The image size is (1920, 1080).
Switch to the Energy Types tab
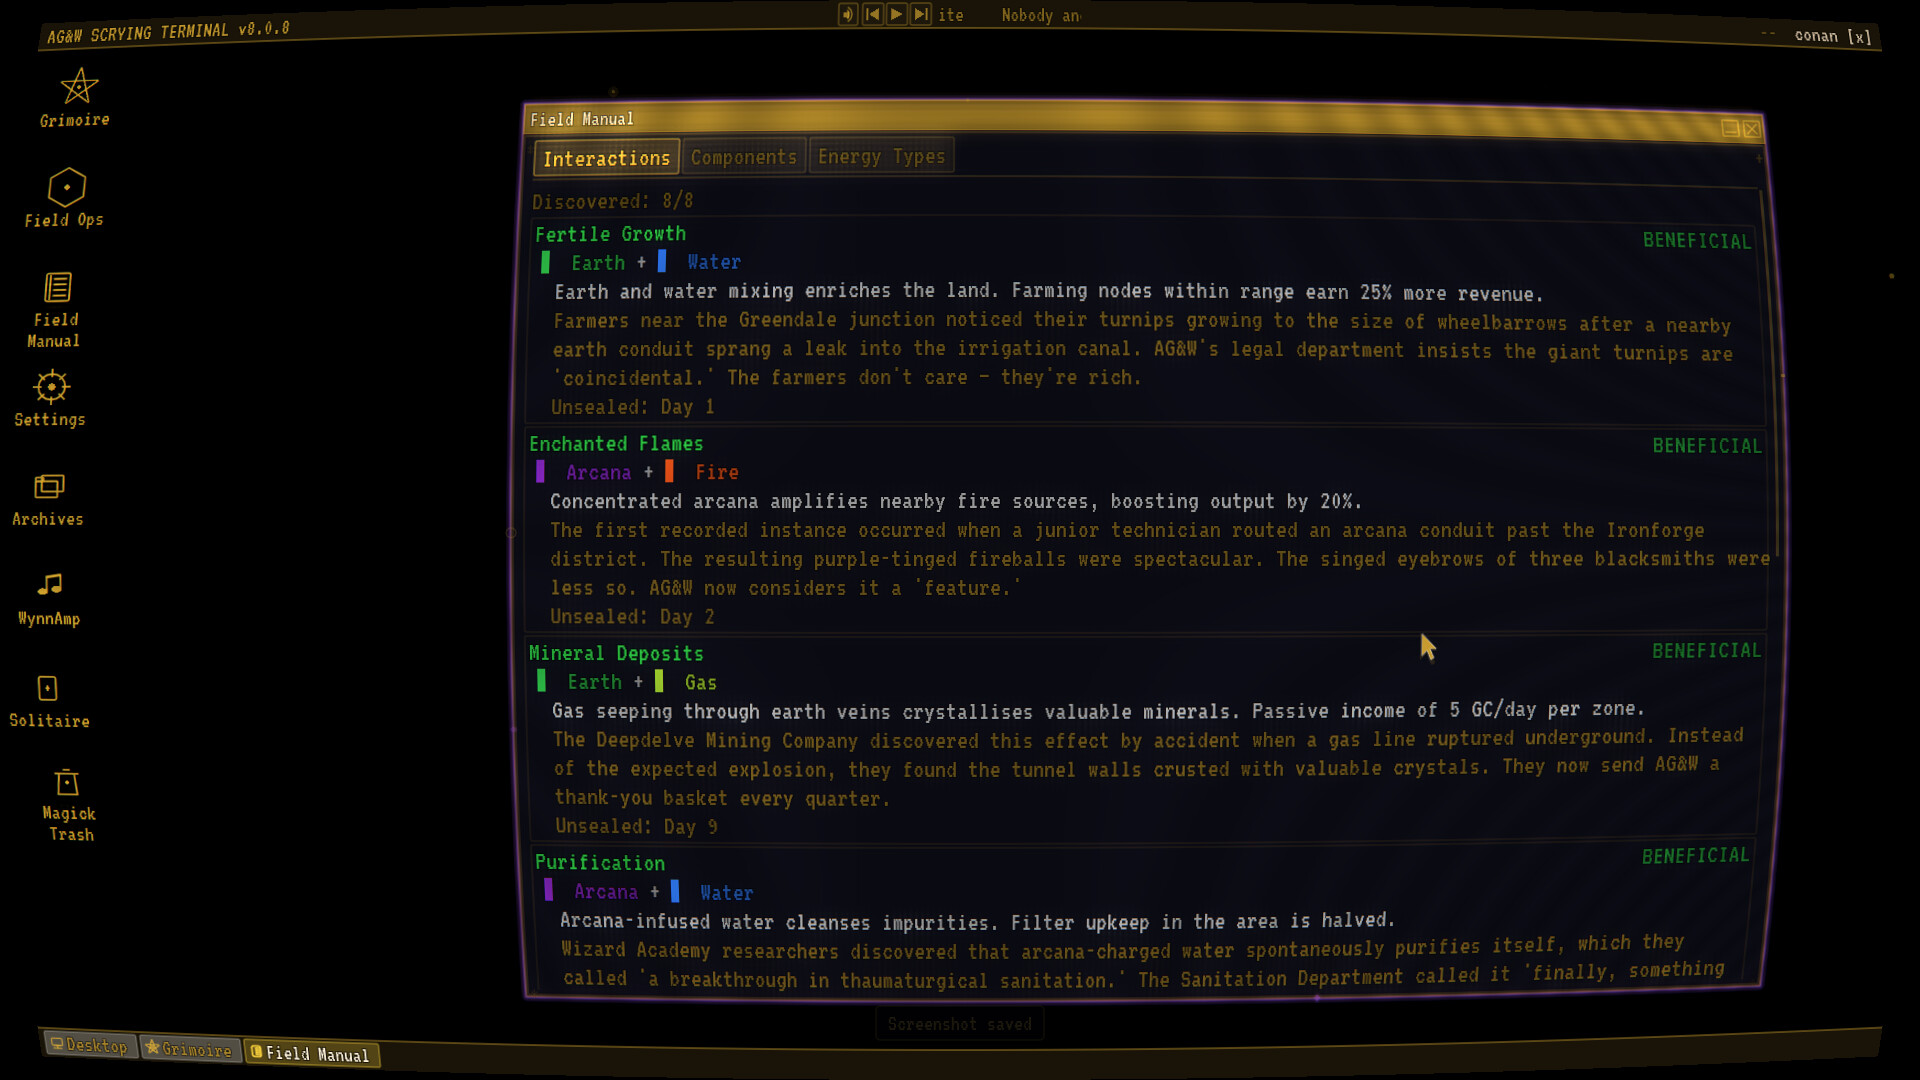881,156
